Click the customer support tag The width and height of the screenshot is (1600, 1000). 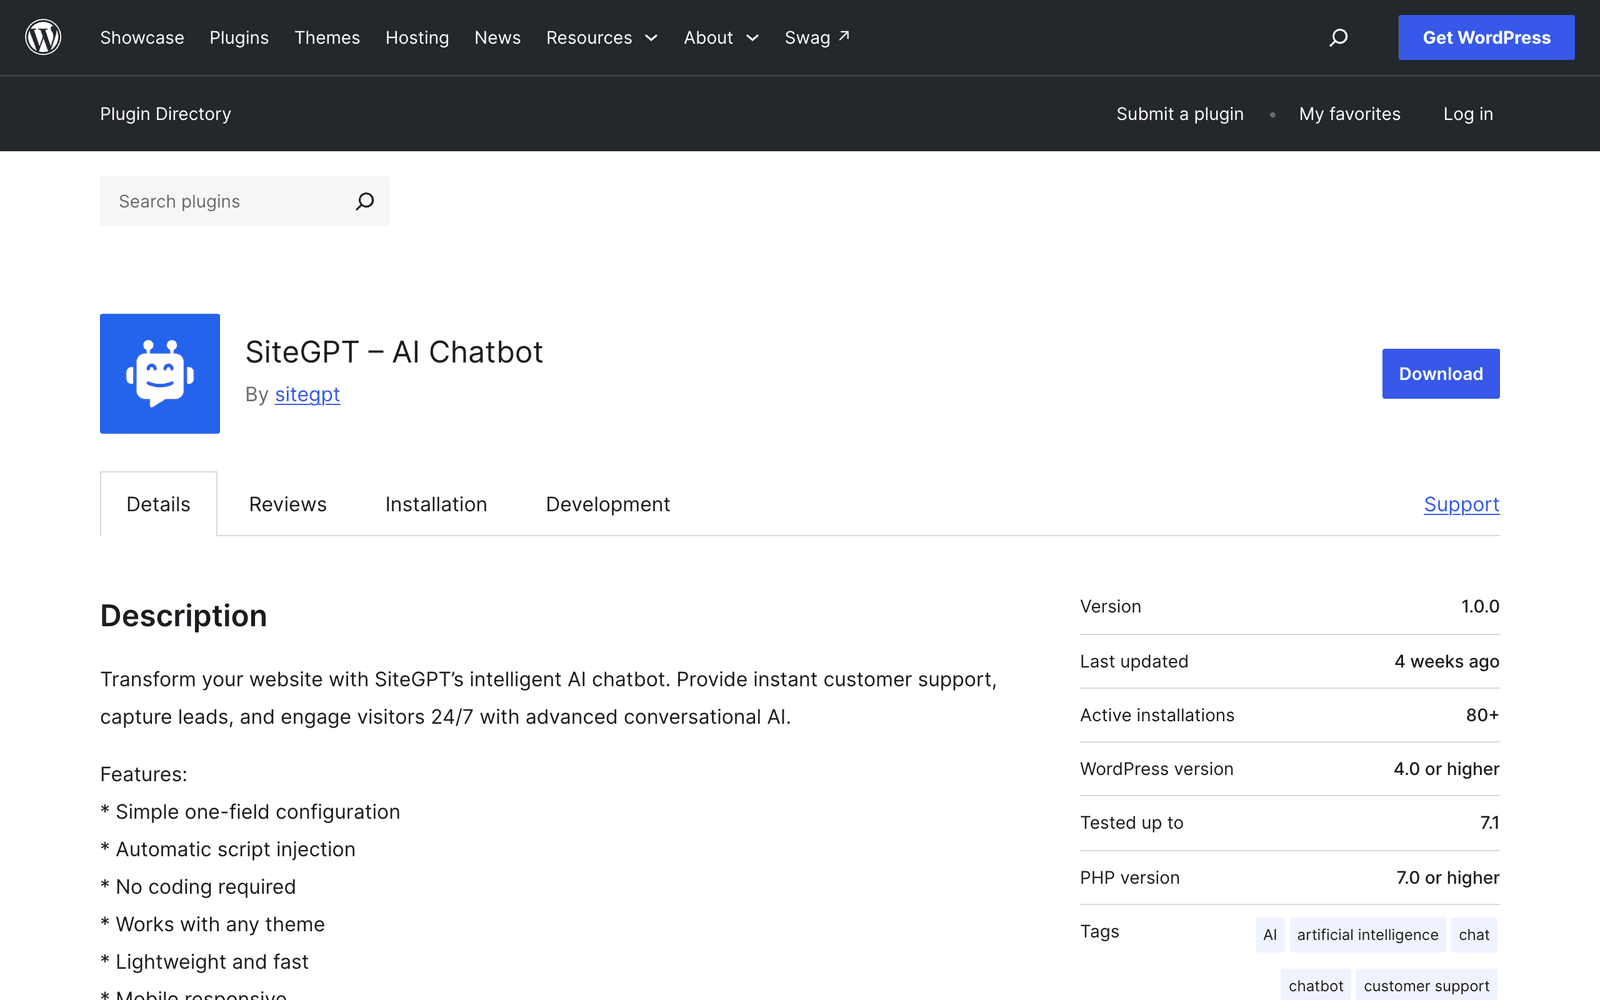click(1426, 985)
